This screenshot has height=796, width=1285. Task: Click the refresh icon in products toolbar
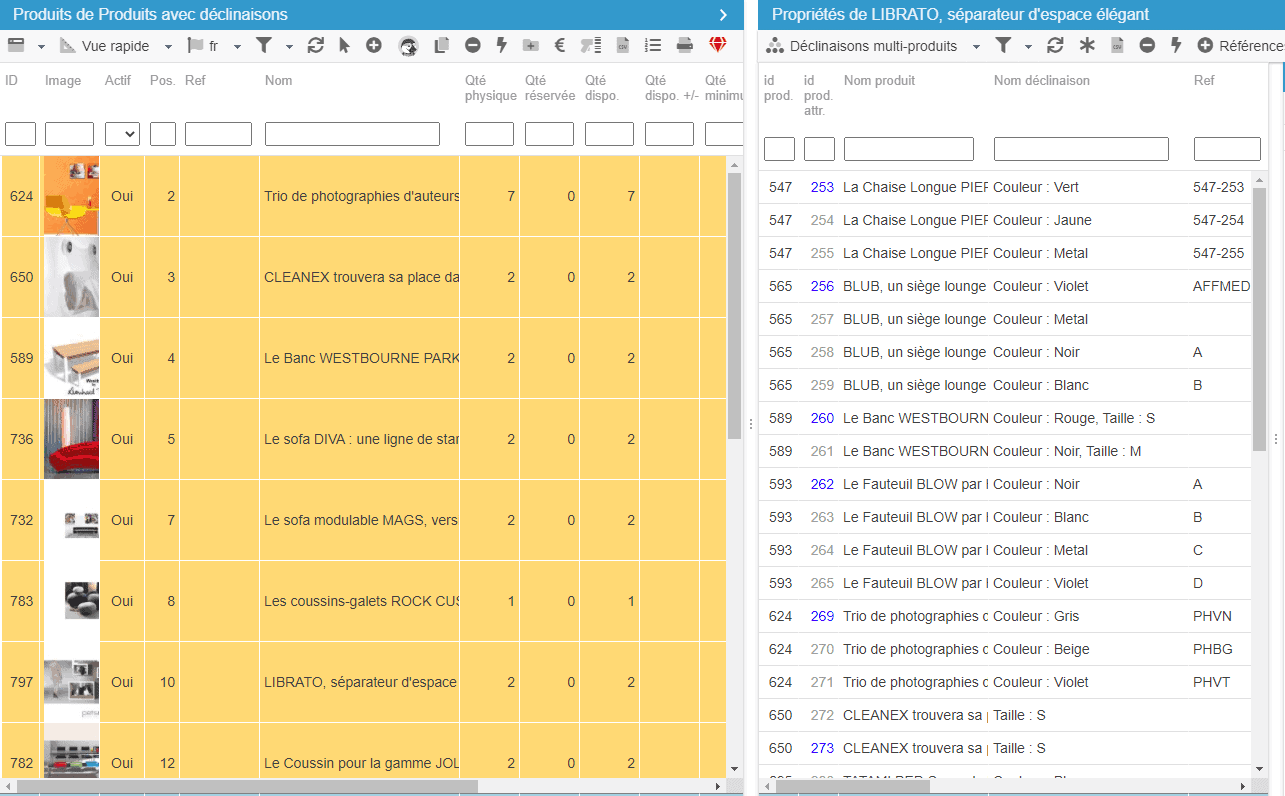tap(316, 45)
